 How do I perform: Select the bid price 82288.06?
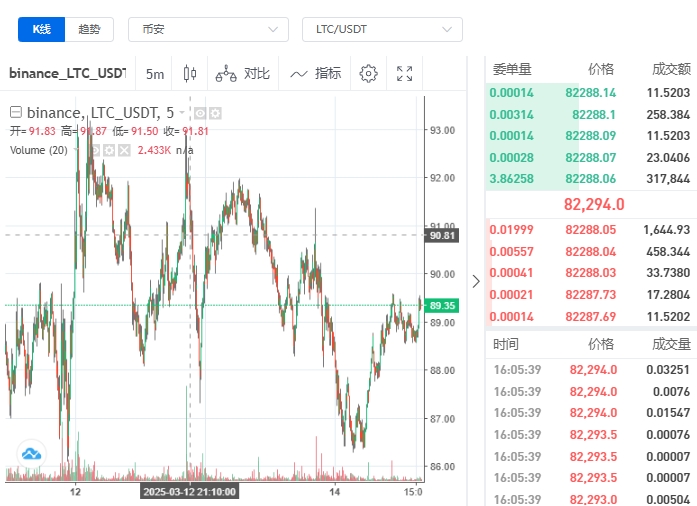(x=590, y=179)
